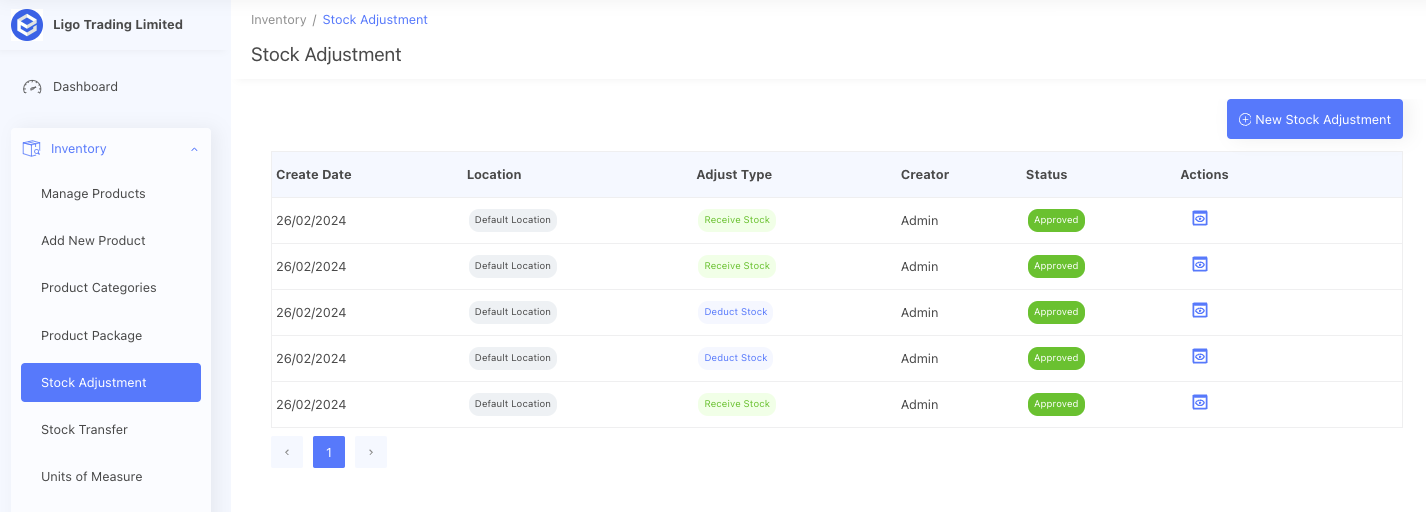Open view icon in the last table row
The height and width of the screenshot is (512, 1426).
point(1200,402)
